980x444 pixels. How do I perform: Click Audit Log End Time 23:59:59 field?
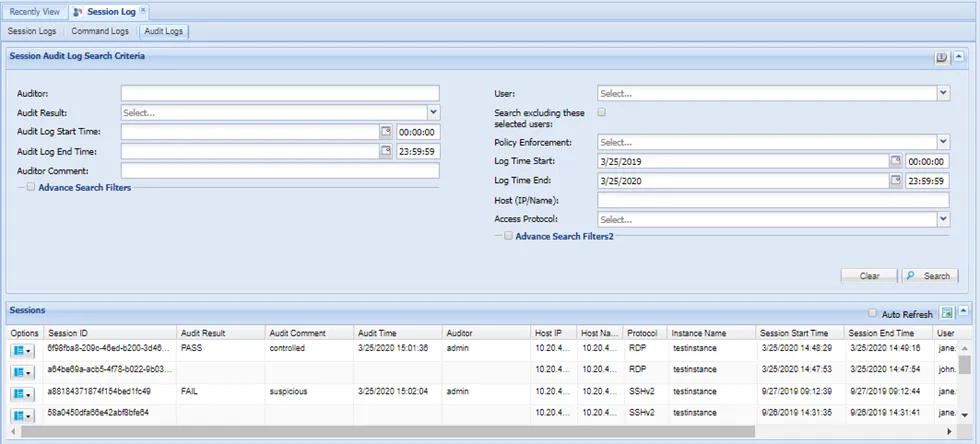tap(418, 151)
